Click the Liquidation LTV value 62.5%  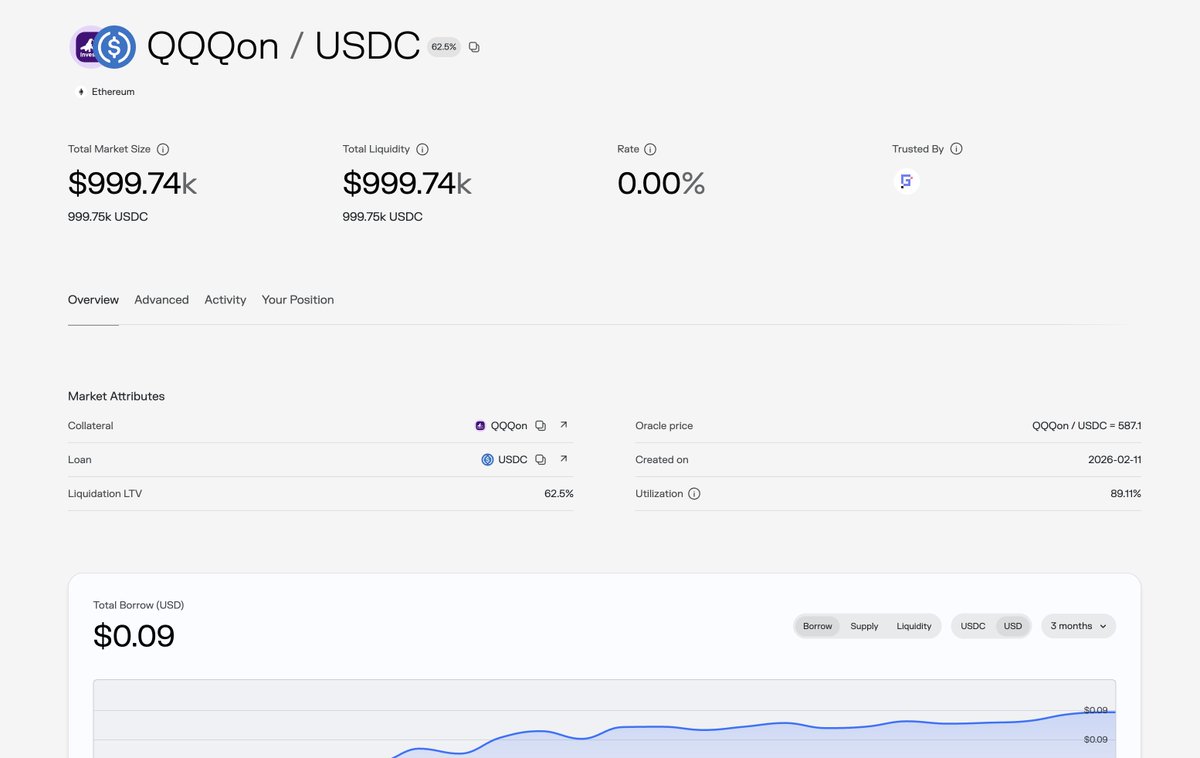(x=558, y=494)
